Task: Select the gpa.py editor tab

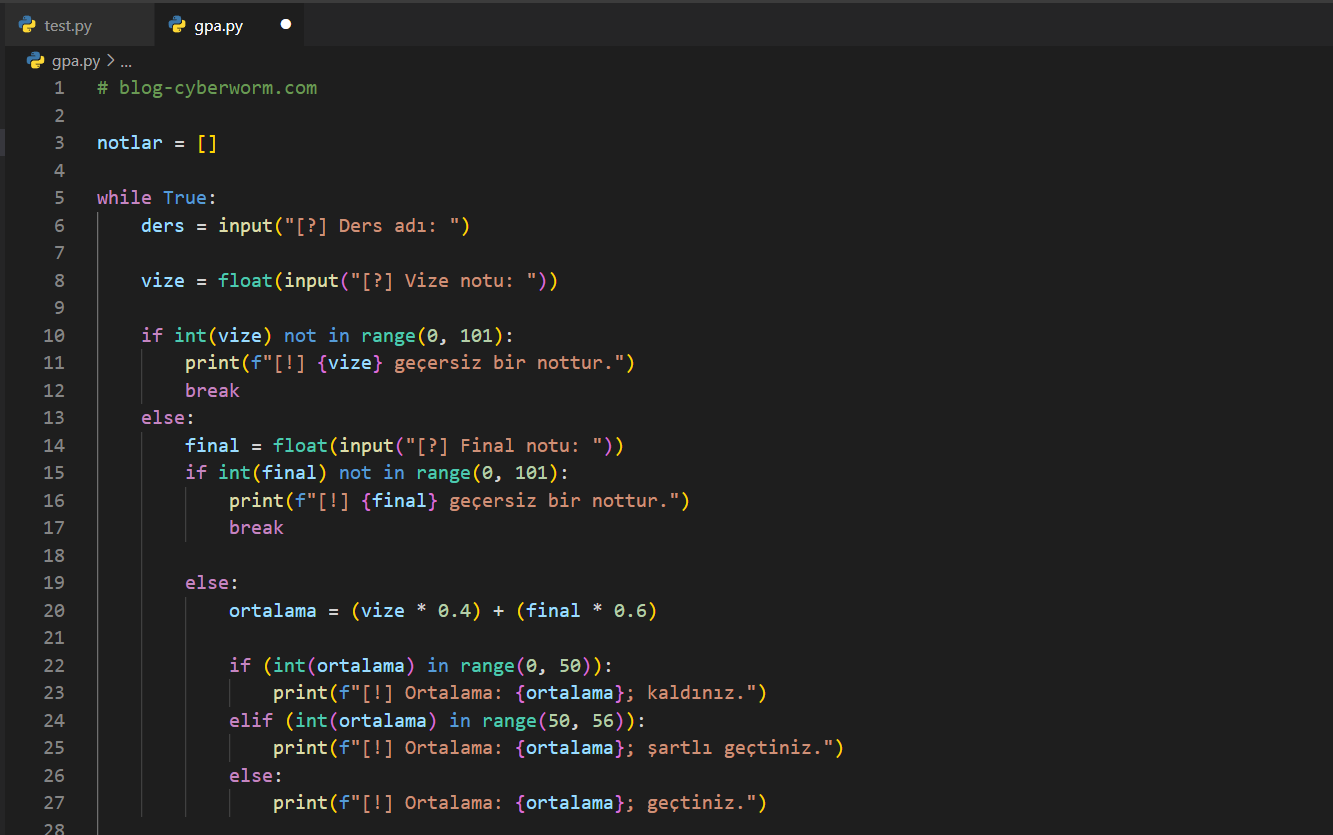Action: 218,26
